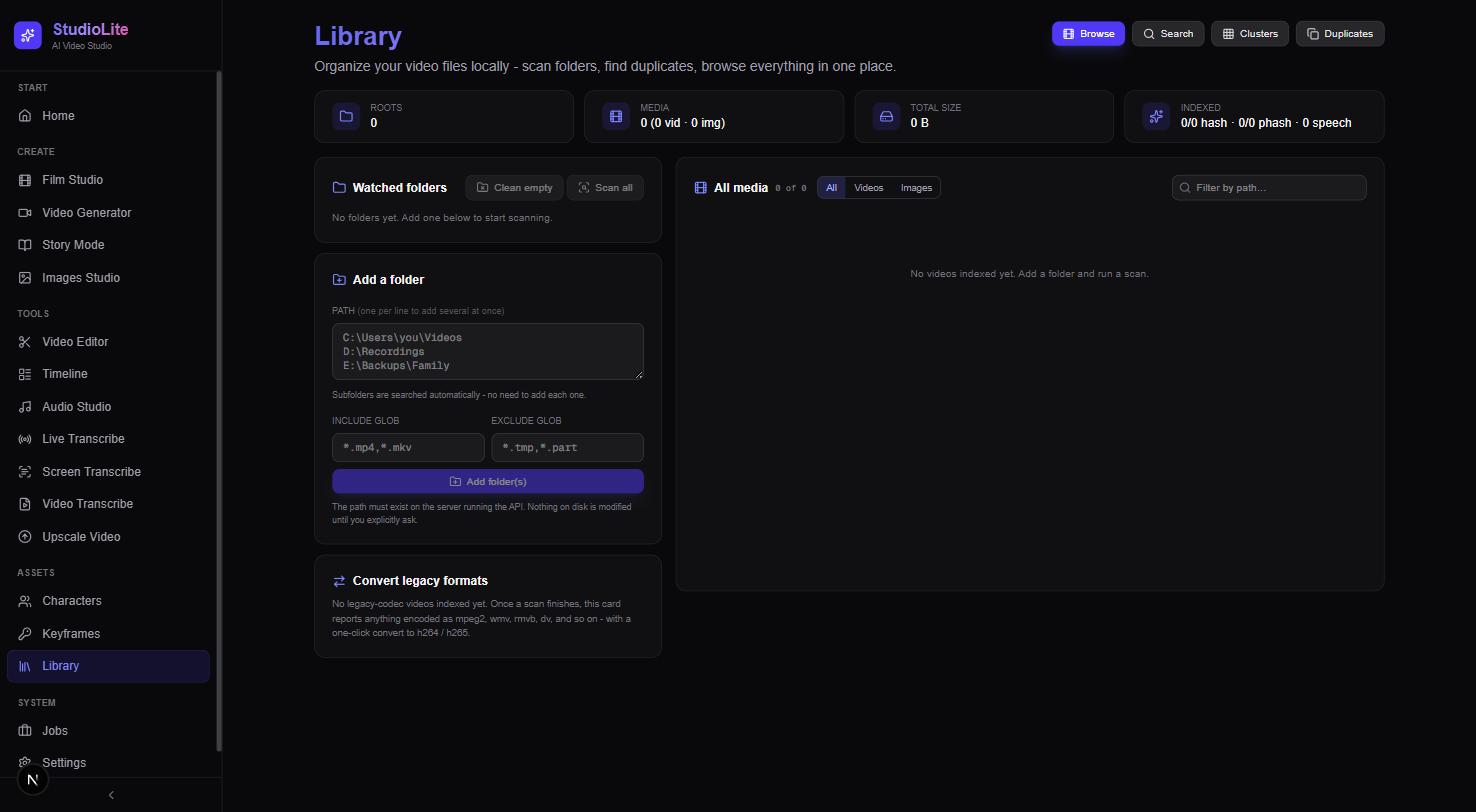Click the Clean empty button
This screenshot has width=1476, height=812.
514,188
